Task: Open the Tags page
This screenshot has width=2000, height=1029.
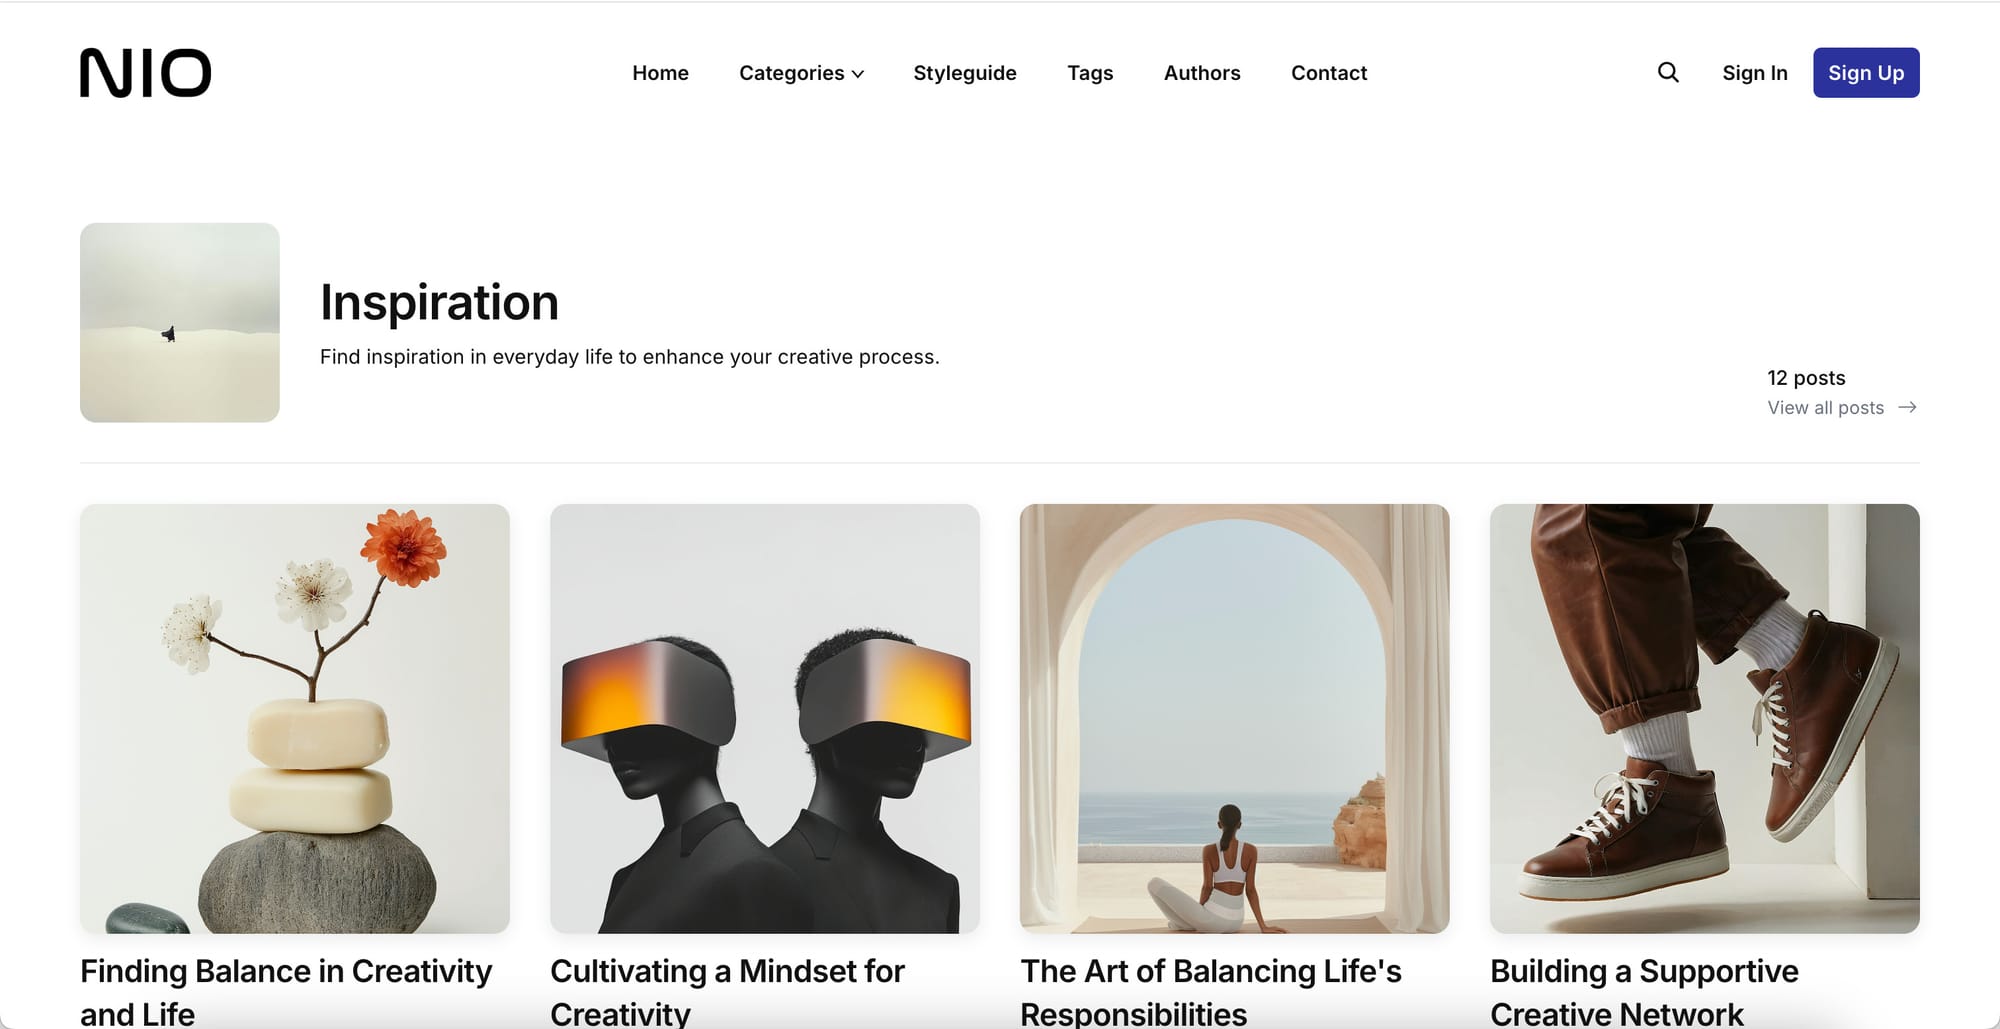Action: pos(1090,73)
